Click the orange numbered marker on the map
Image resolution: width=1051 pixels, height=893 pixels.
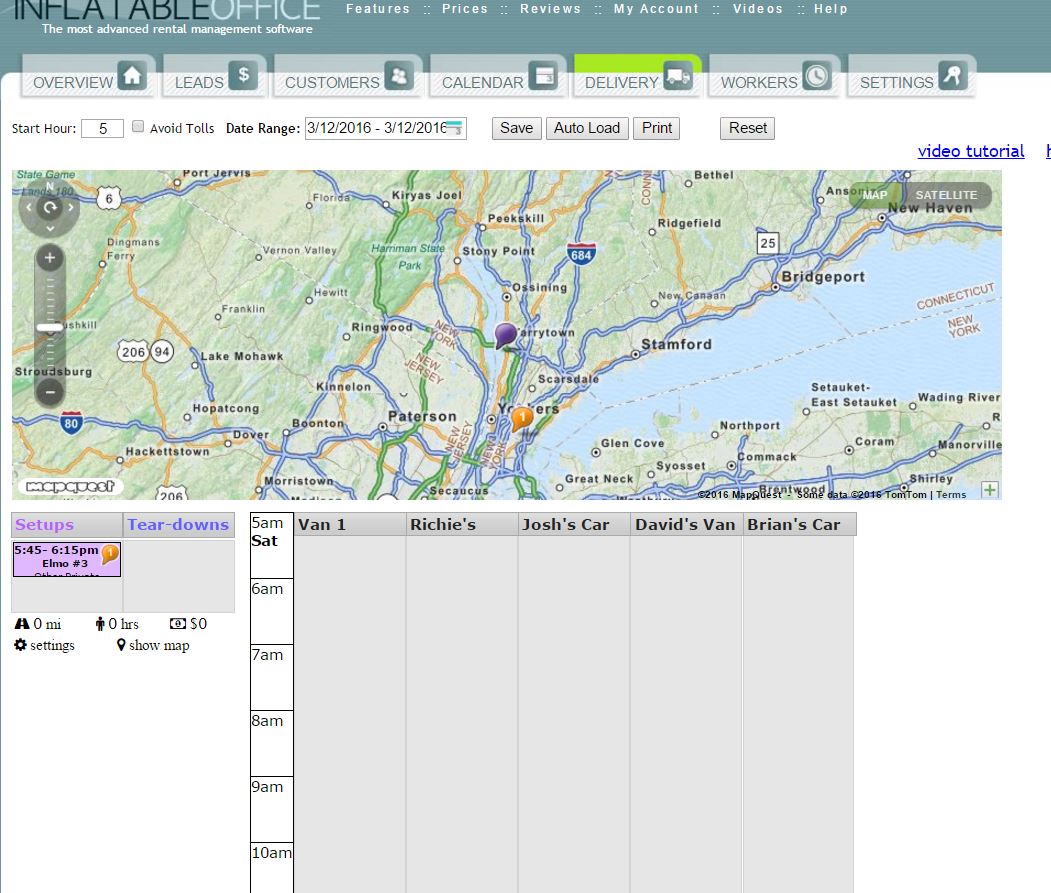pos(521,419)
